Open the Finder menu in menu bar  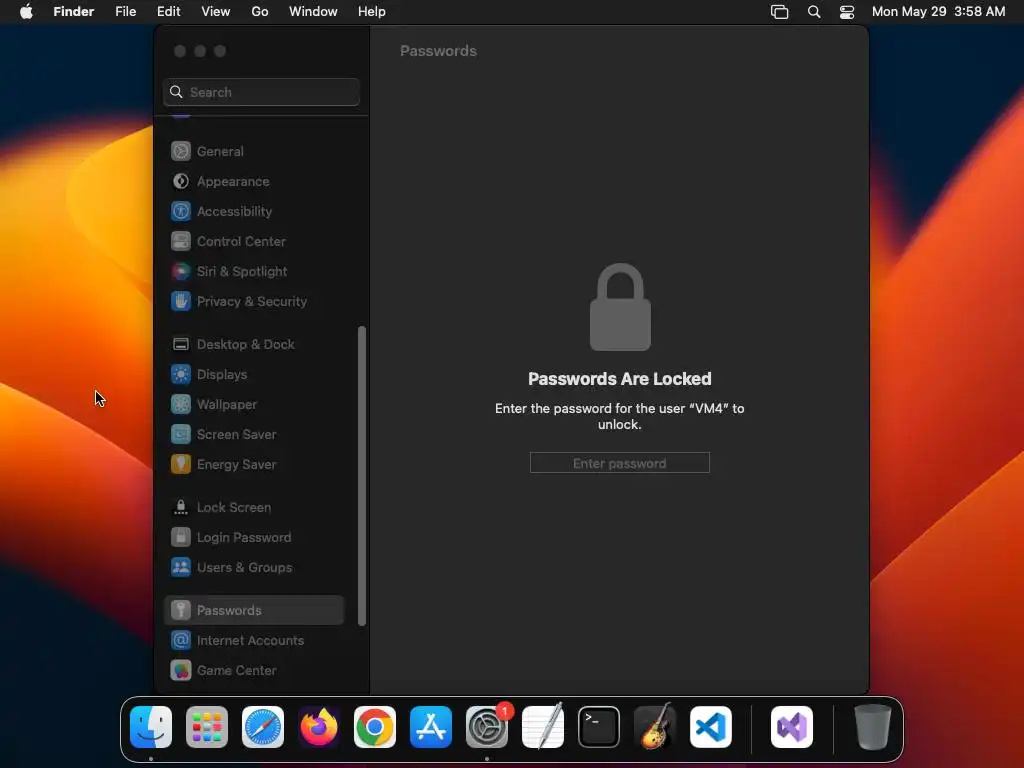[x=74, y=11]
